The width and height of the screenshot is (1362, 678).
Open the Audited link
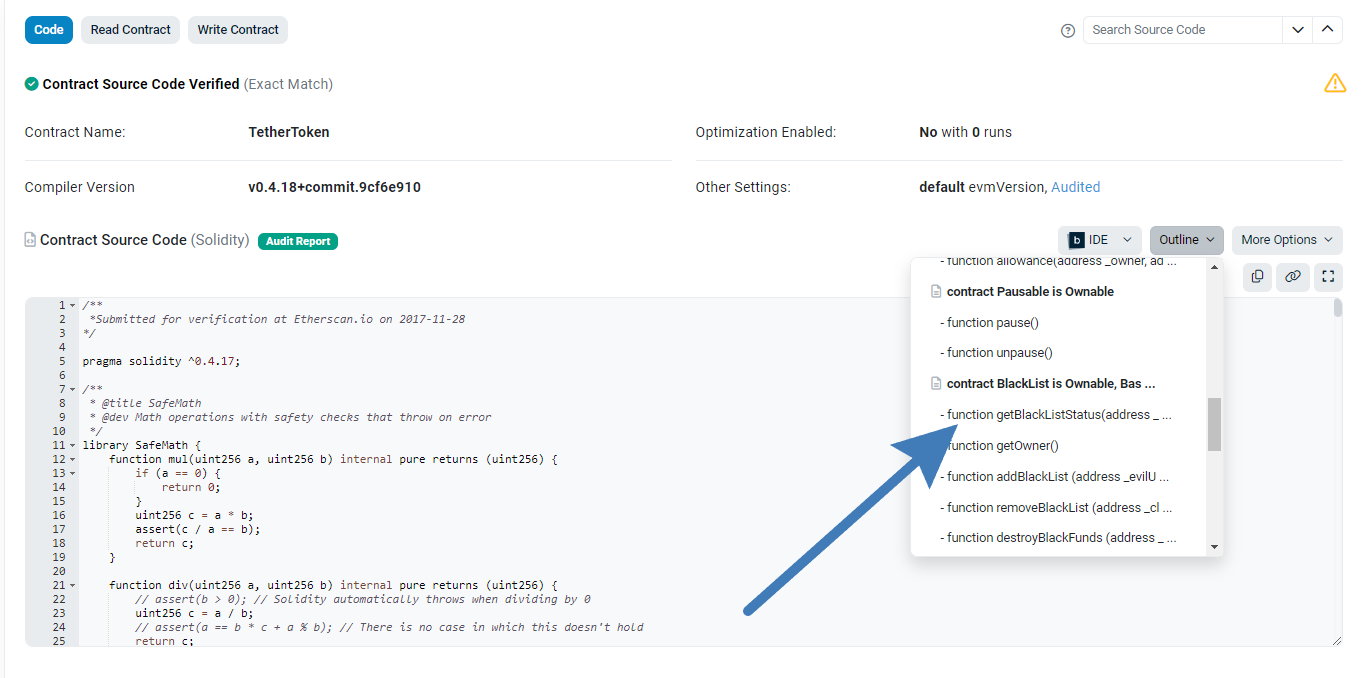(1075, 187)
